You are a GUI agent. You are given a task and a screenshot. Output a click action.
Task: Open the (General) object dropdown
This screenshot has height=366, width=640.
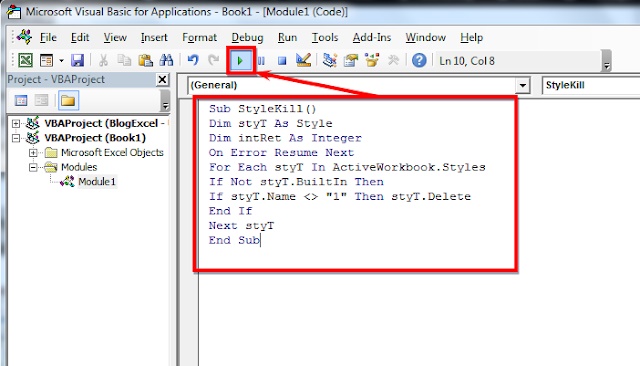[x=522, y=86]
